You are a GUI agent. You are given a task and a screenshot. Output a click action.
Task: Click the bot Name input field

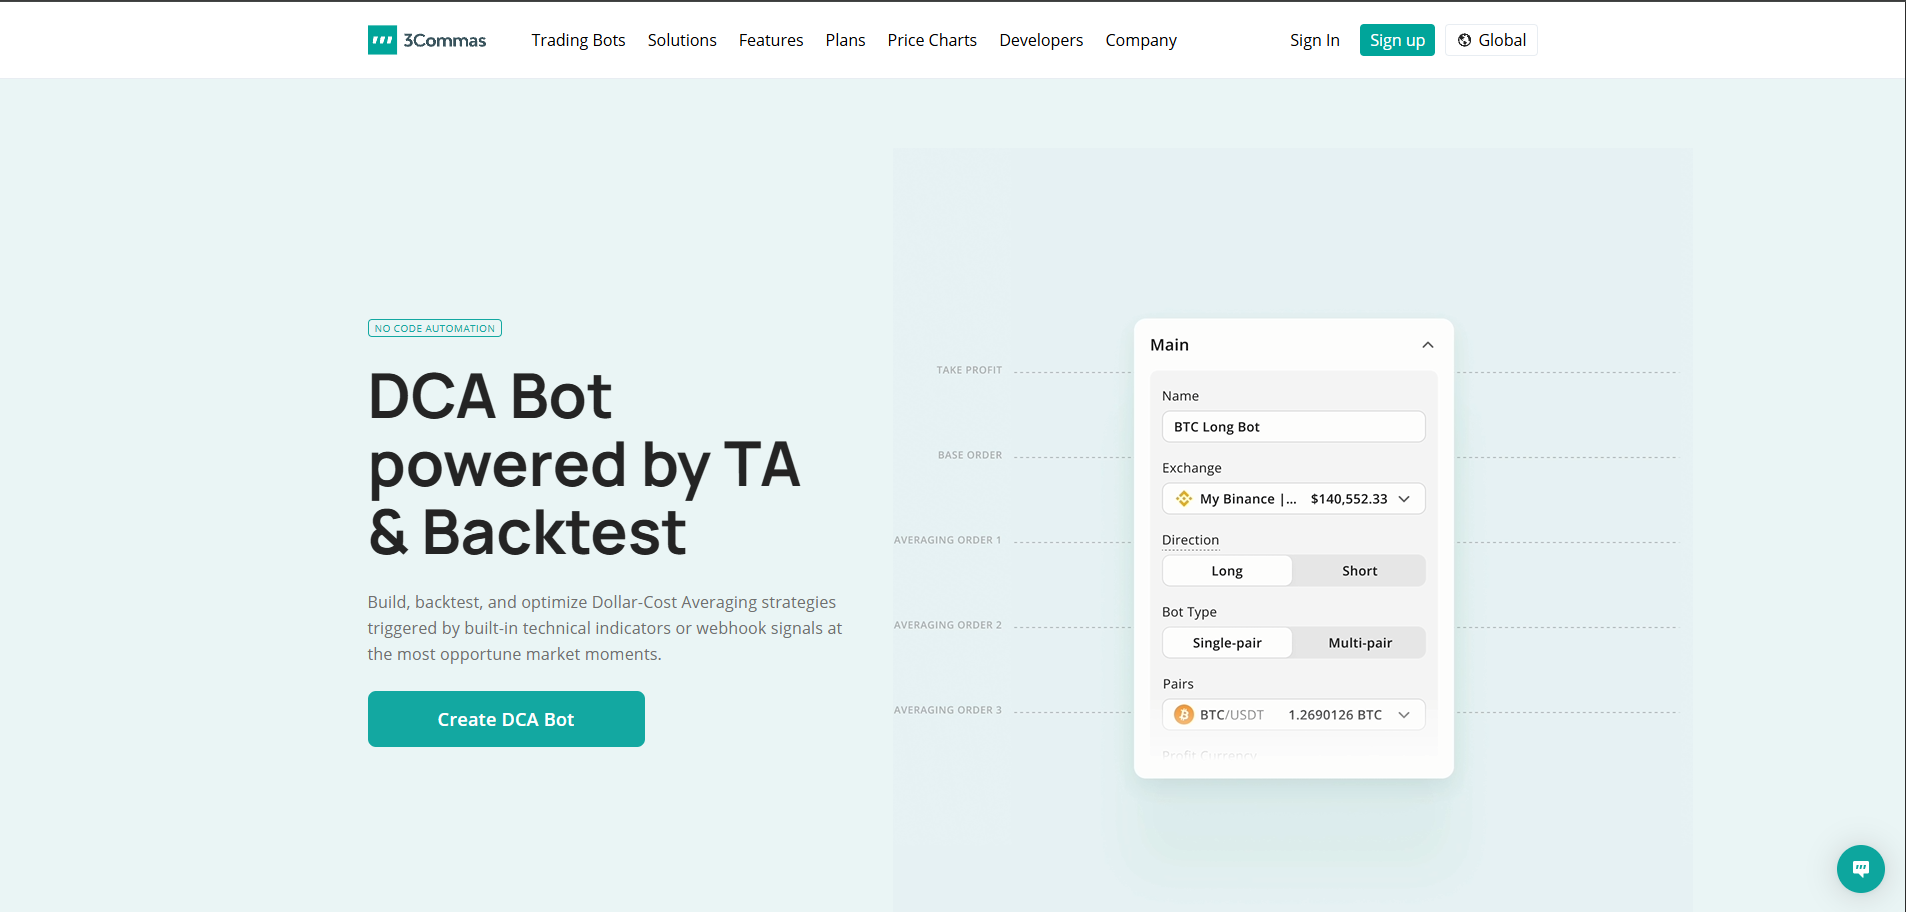click(x=1294, y=427)
